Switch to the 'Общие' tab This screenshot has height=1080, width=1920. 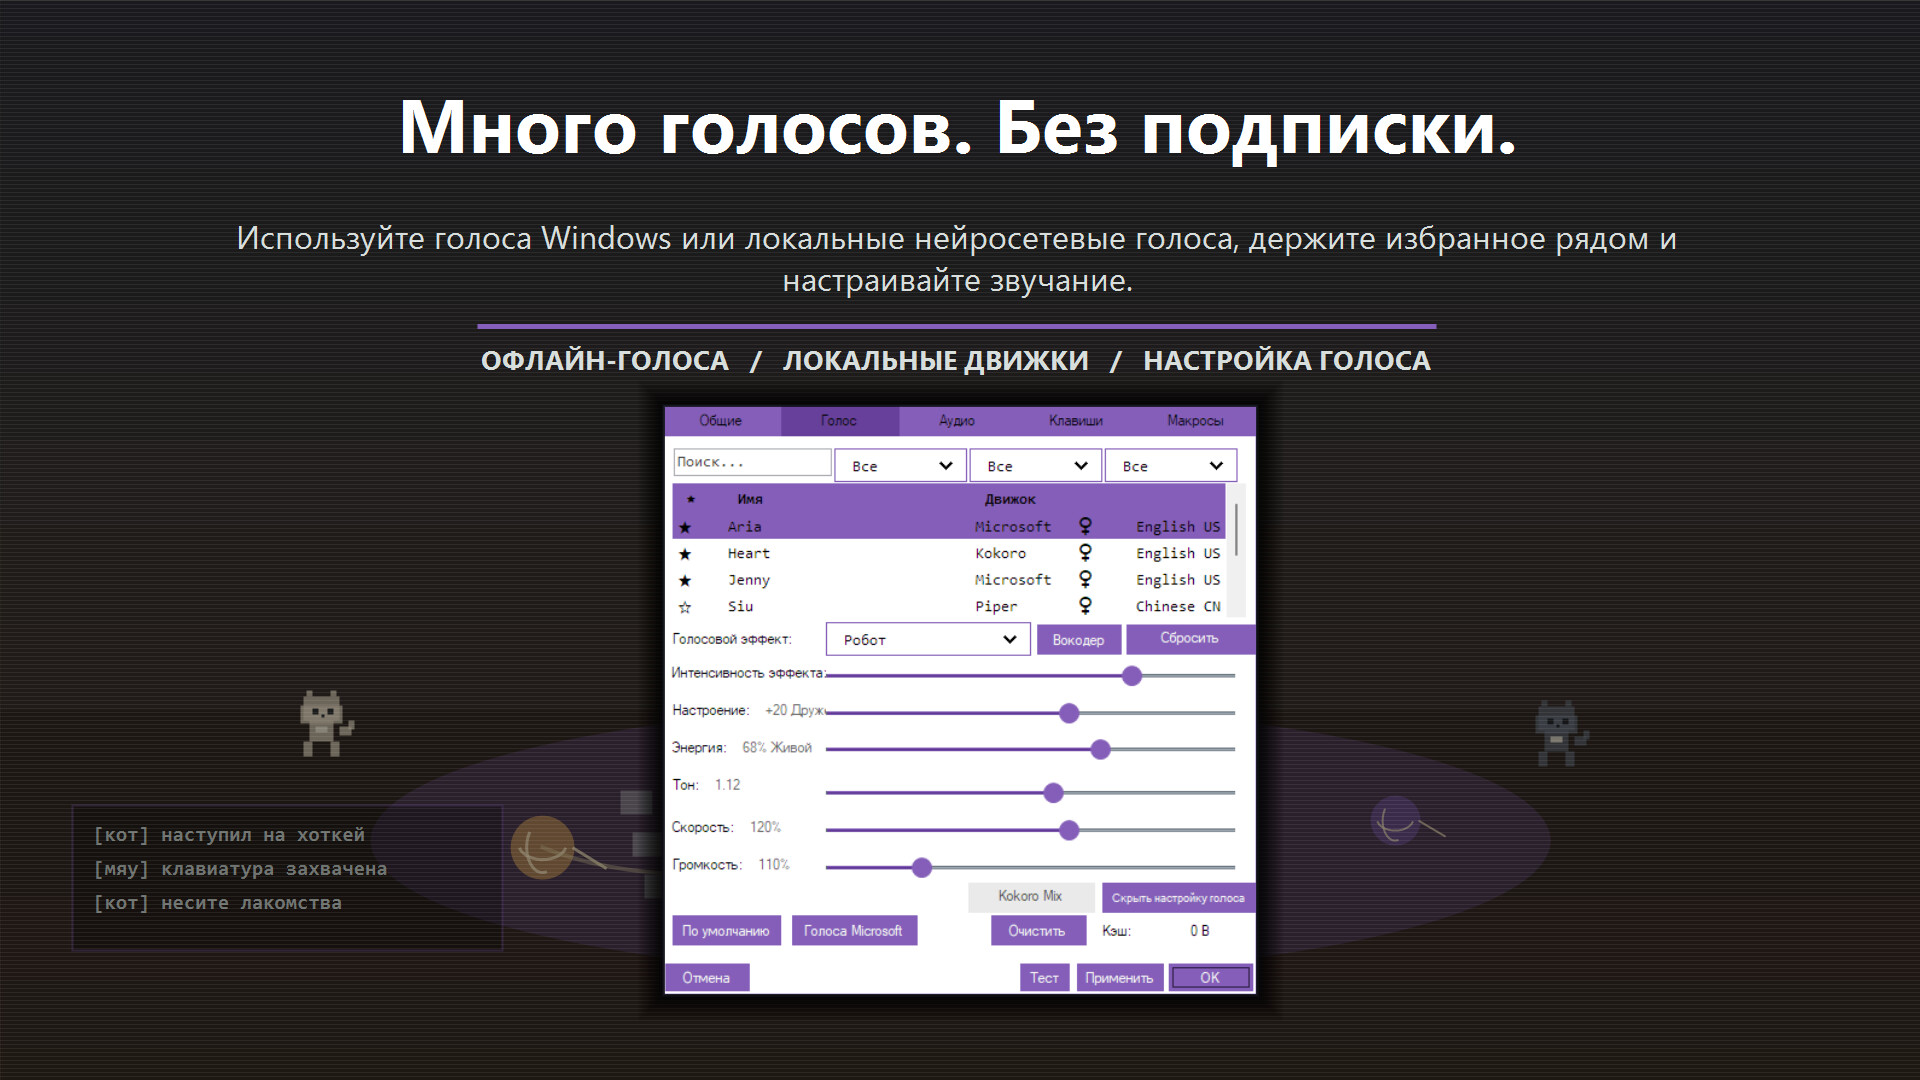pos(721,421)
